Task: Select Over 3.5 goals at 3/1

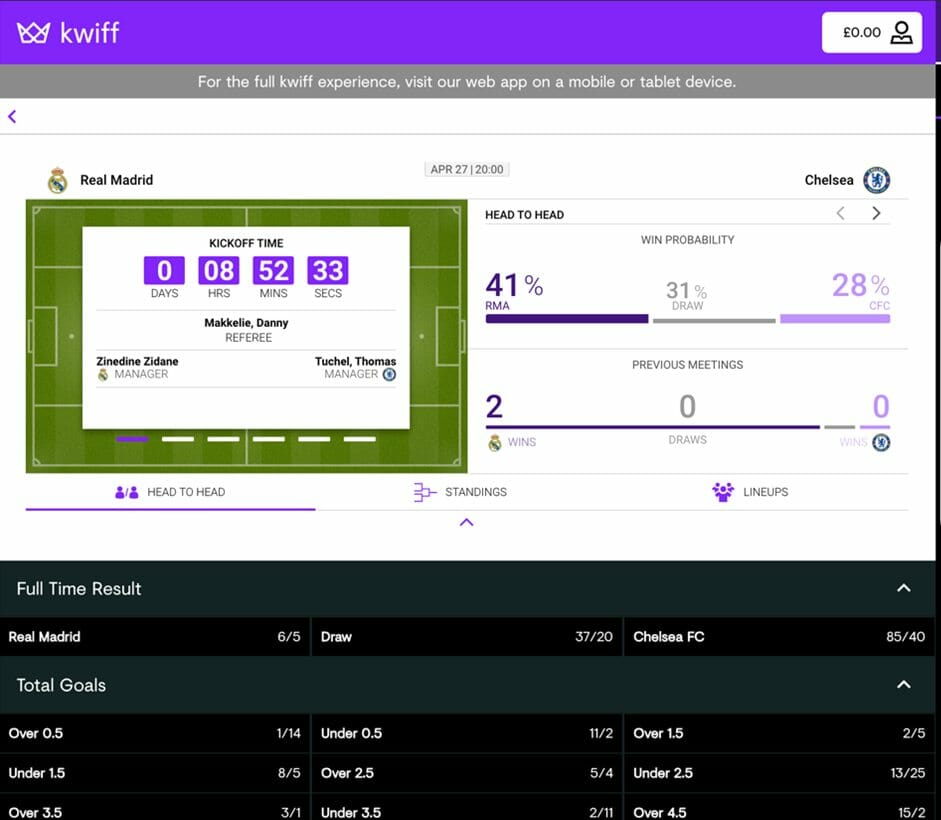Action: [155, 807]
